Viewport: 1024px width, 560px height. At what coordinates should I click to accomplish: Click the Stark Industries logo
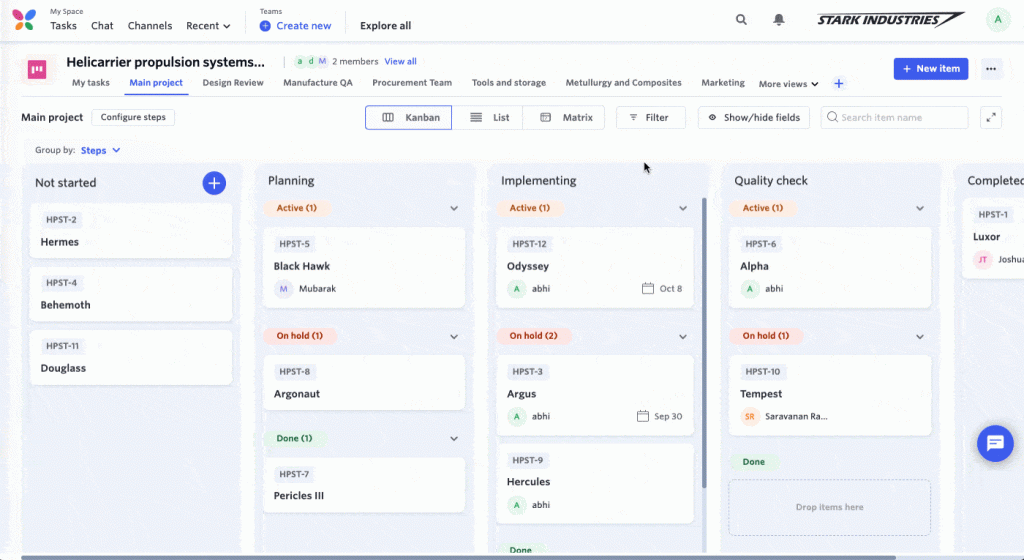(891, 20)
